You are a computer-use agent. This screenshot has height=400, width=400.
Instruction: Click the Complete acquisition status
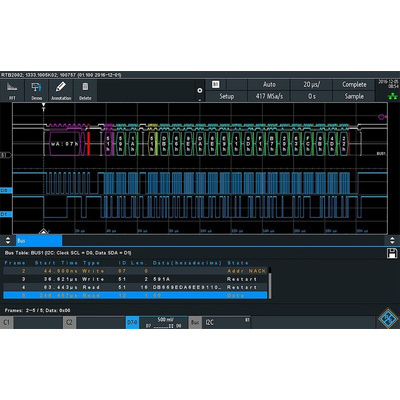pyautogui.click(x=354, y=85)
